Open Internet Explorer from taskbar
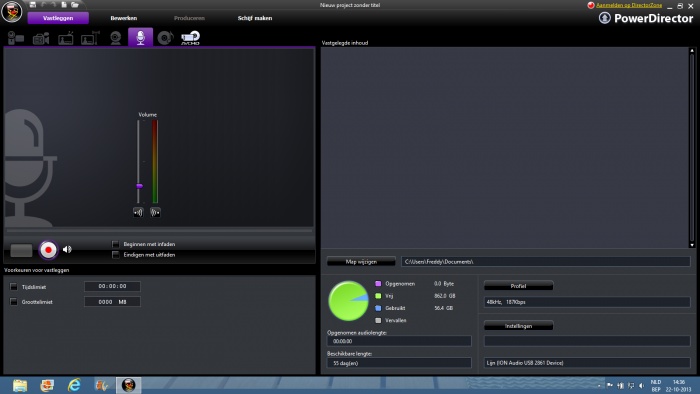 pyautogui.click(x=74, y=385)
